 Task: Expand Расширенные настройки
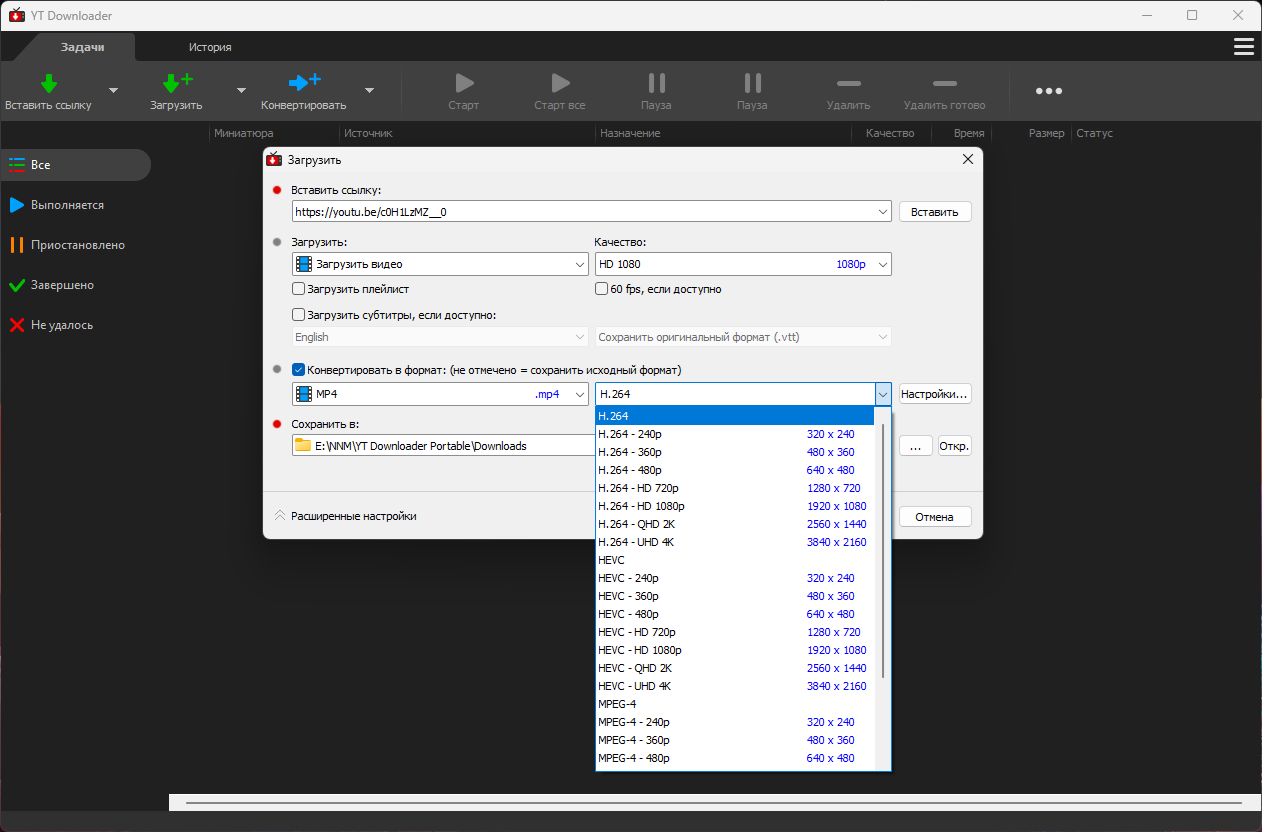(x=346, y=516)
